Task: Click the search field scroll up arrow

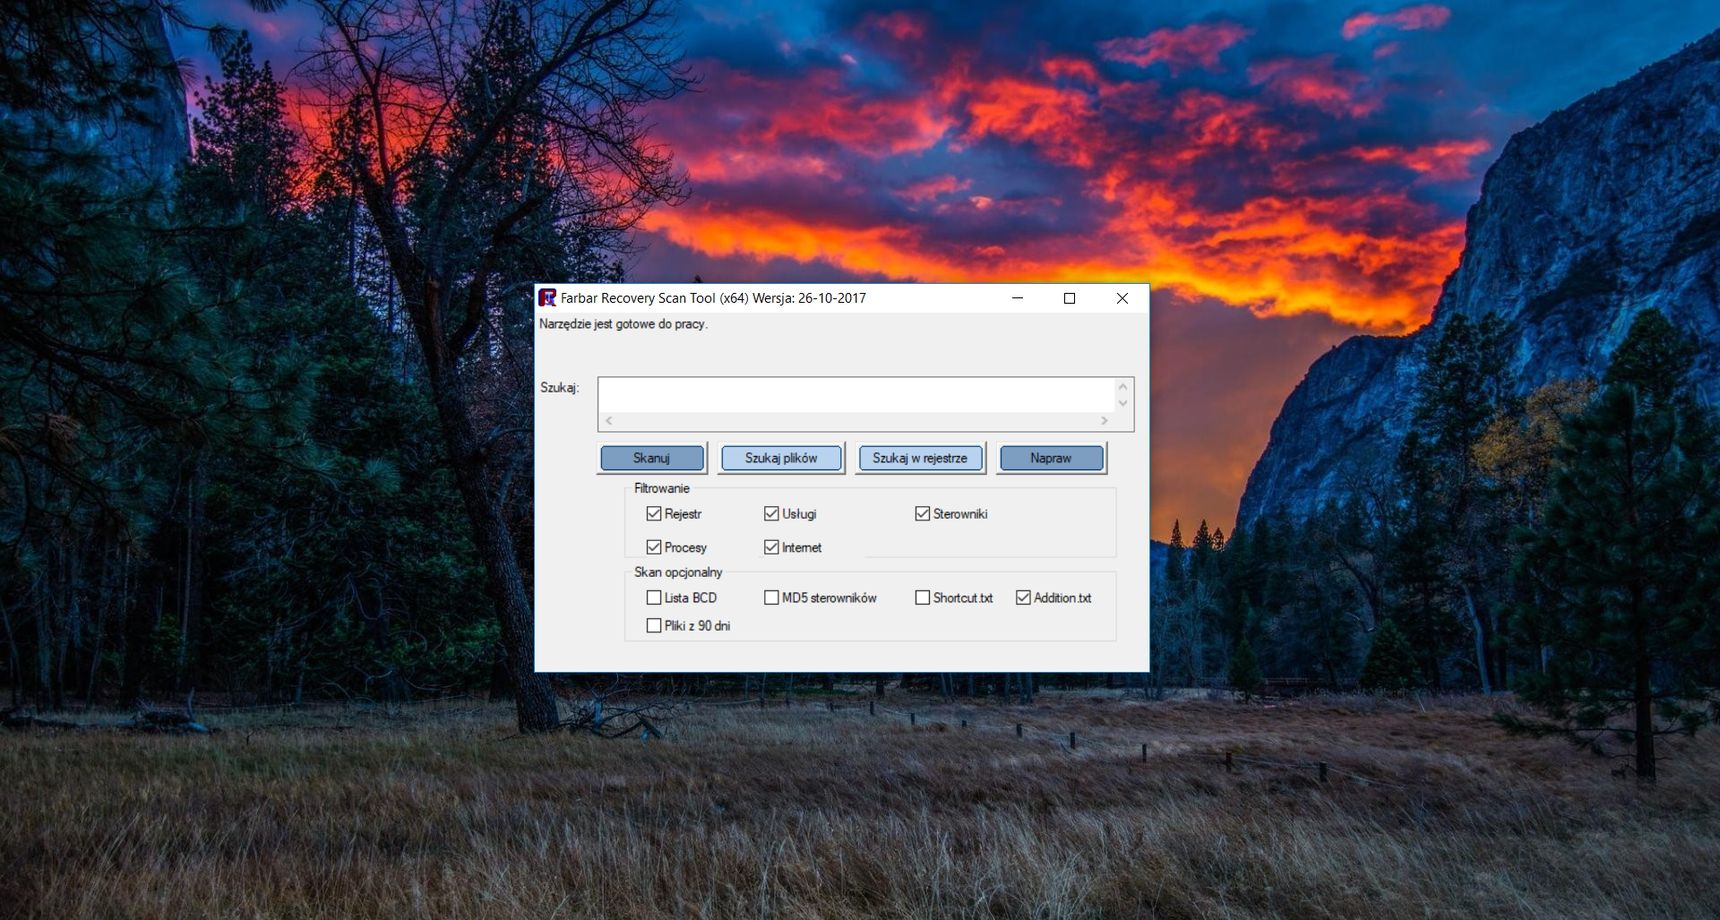Action: pyautogui.click(x=1123, y=387)
